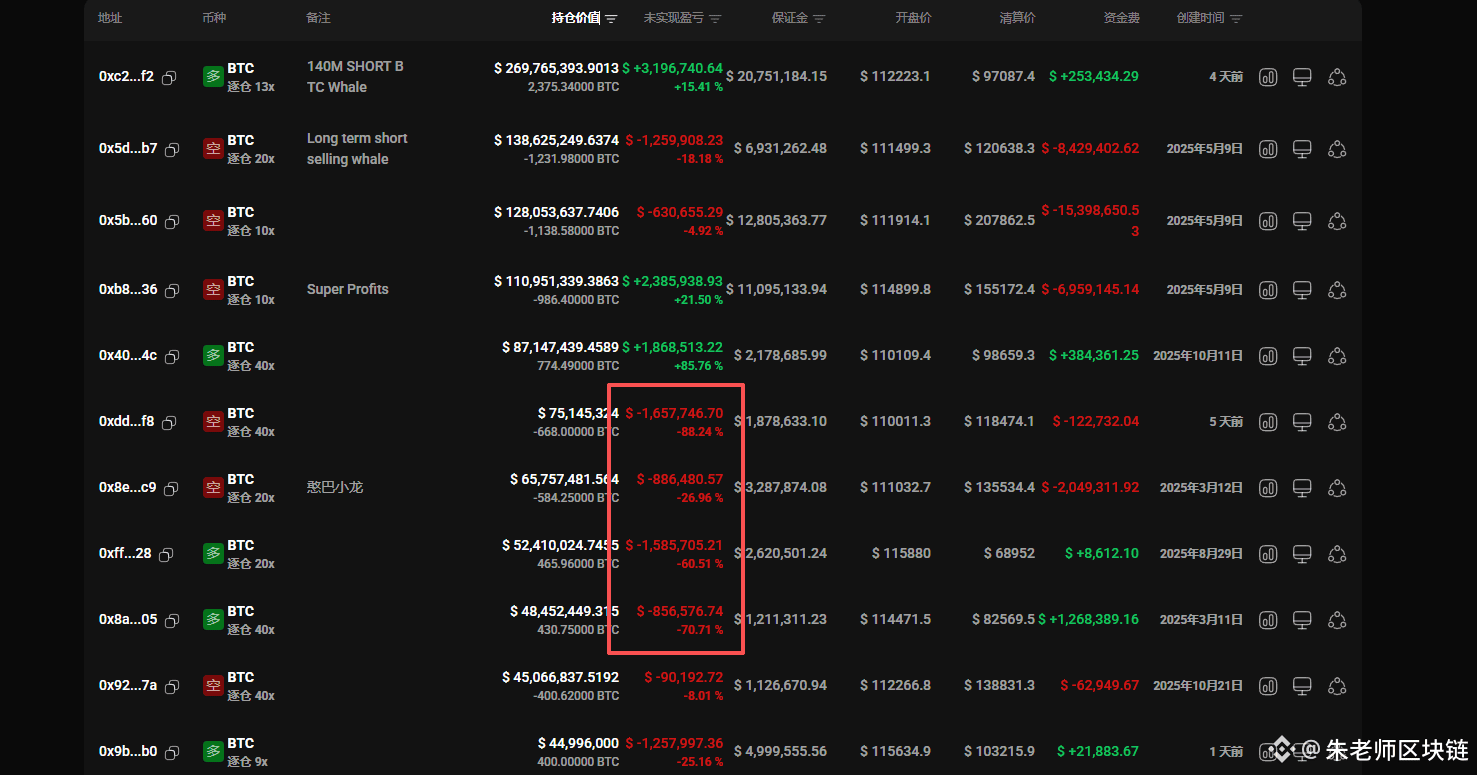1477x775 pixels.
Task: Click the 资金费 column header
Action: [1121, 18]
